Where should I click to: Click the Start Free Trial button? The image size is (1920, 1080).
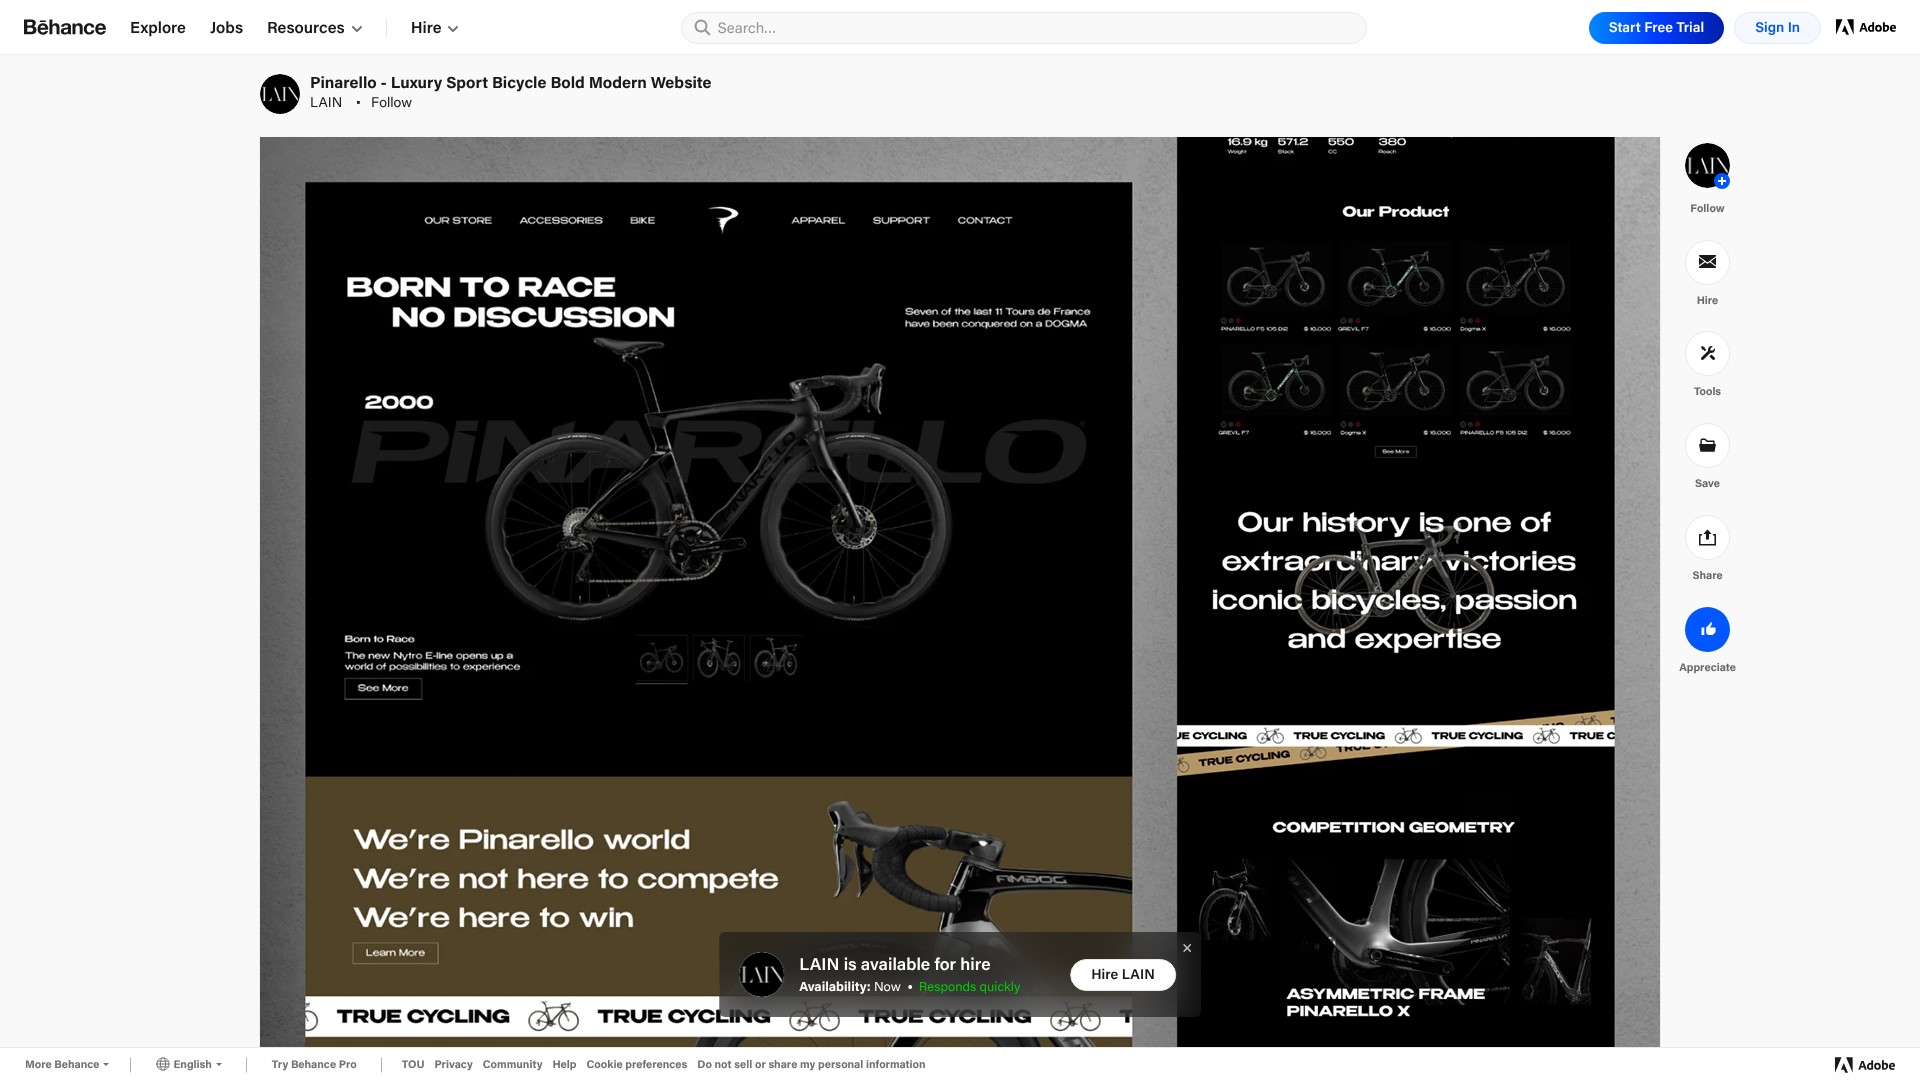coord(1655,28)
